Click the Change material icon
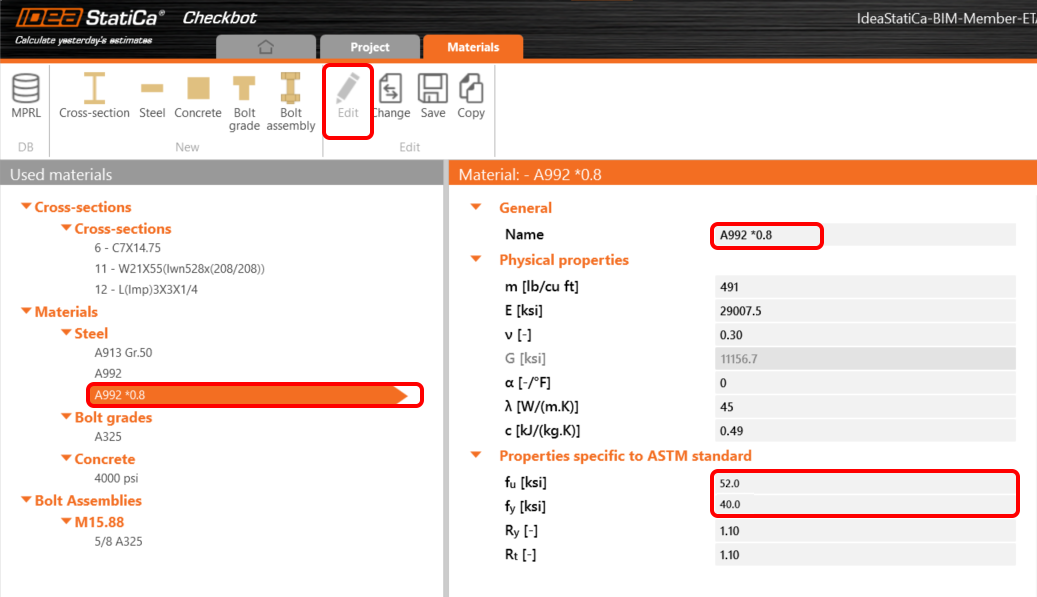The width and height of the screenshot is (1037, 597). [x=390, y=96]
